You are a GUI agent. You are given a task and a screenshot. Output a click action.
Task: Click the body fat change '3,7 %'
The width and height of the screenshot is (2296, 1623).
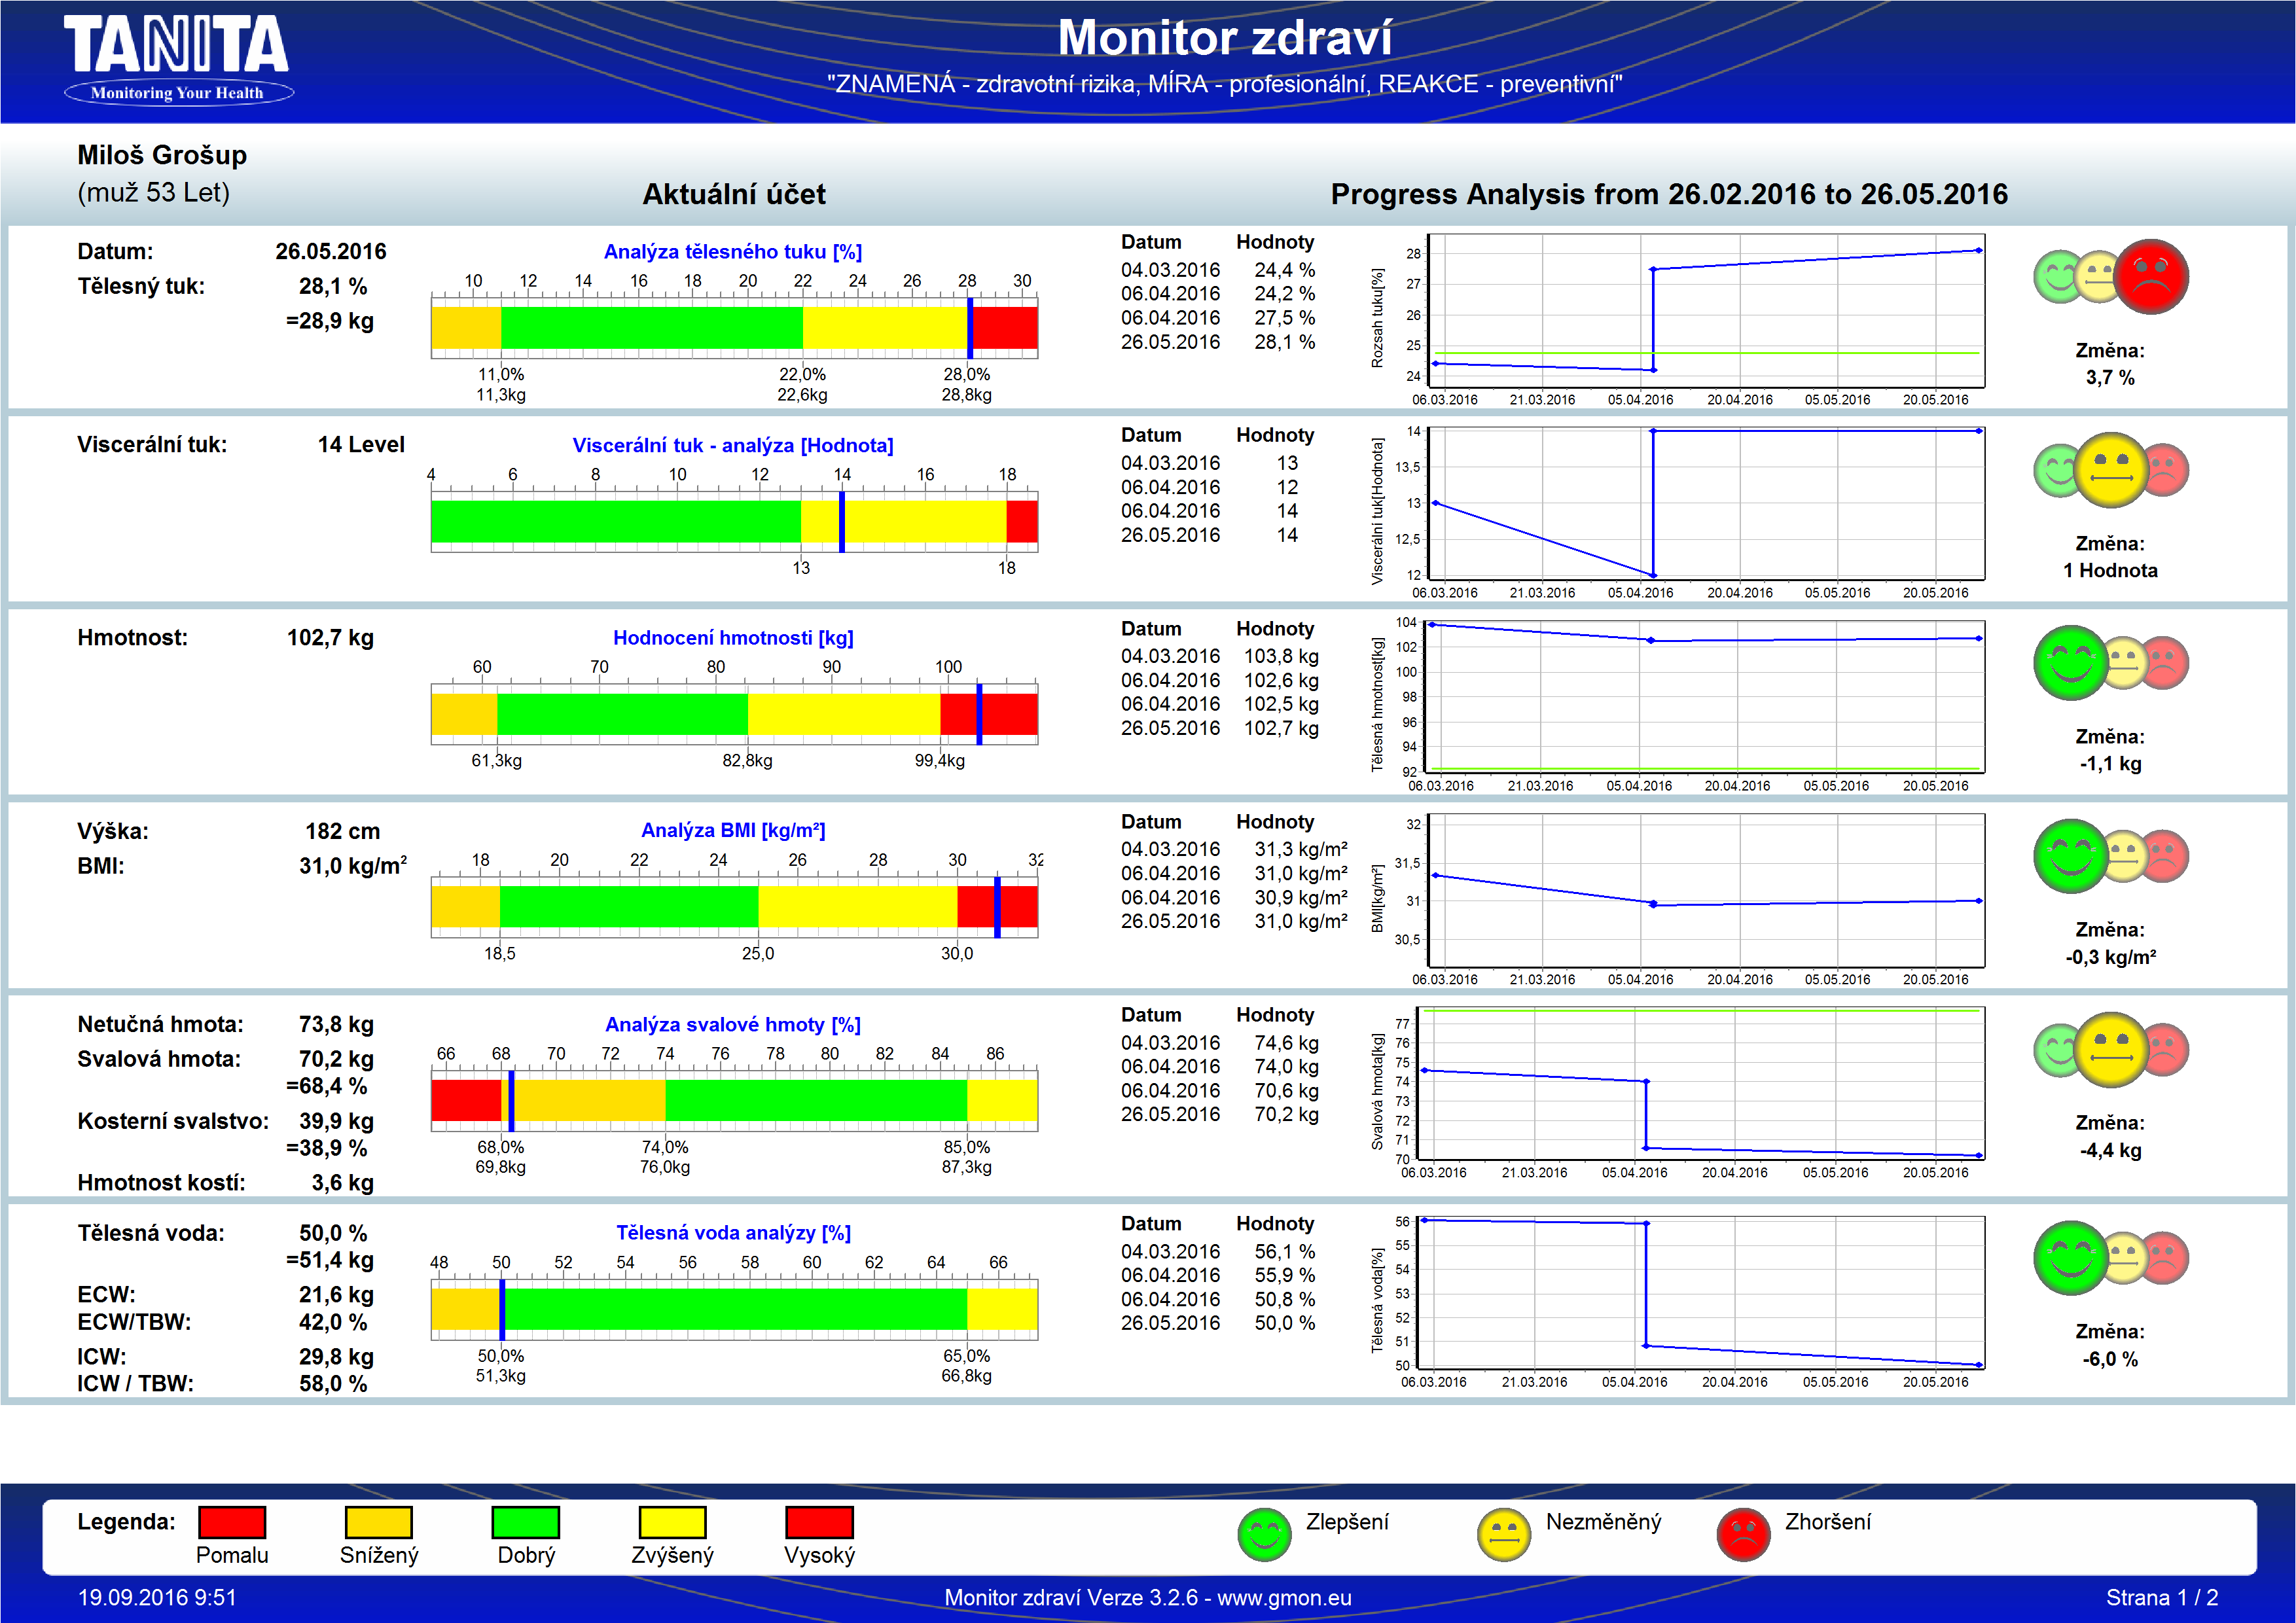tap(2110, 378)
